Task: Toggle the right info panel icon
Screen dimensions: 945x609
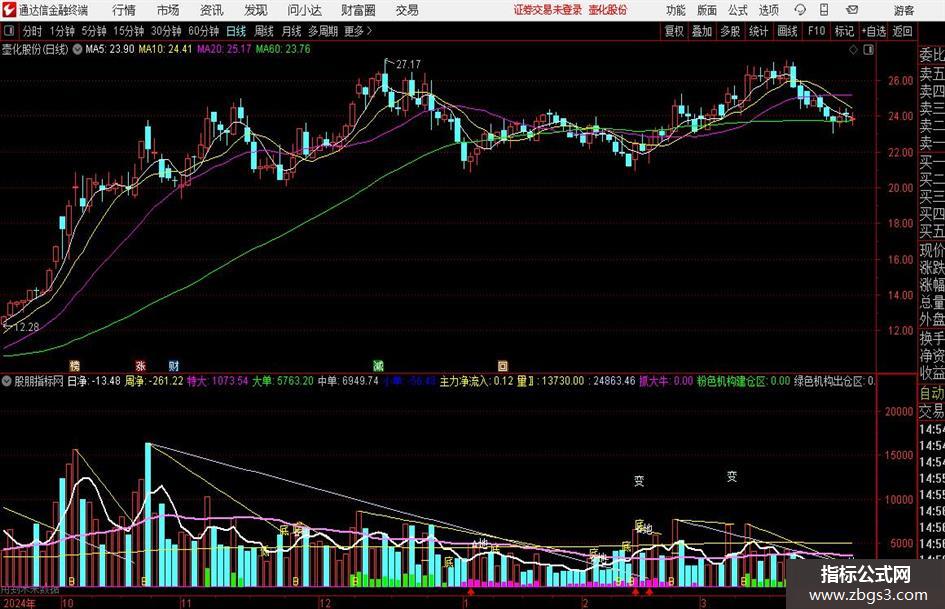Action: coord(868,50)
